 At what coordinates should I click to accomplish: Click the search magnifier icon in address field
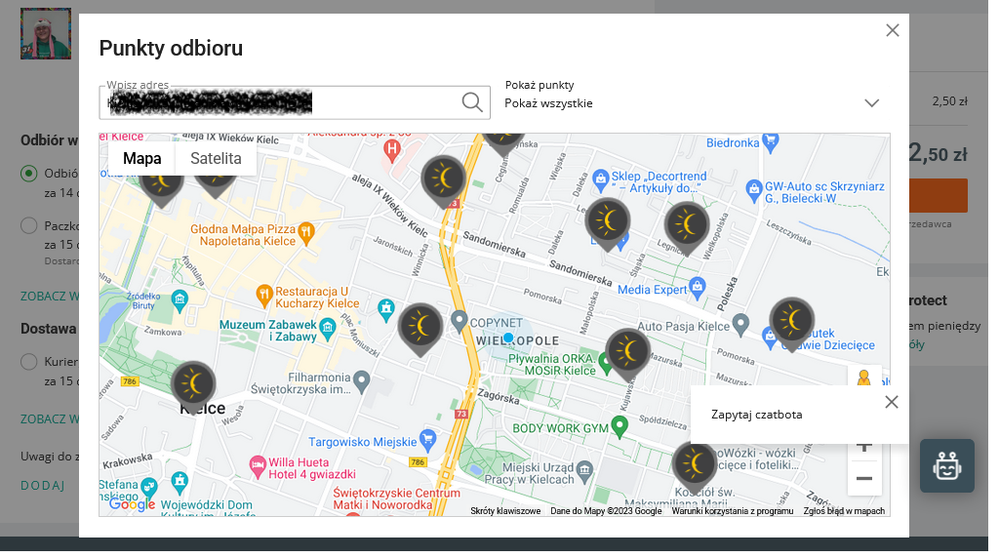tap(472, 102)
